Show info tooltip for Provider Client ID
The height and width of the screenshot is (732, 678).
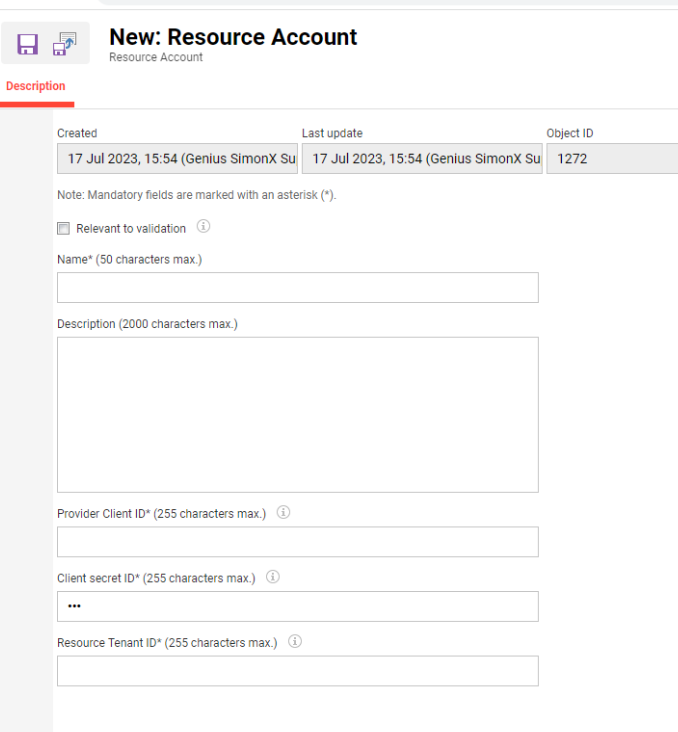[x=283, y=512]
